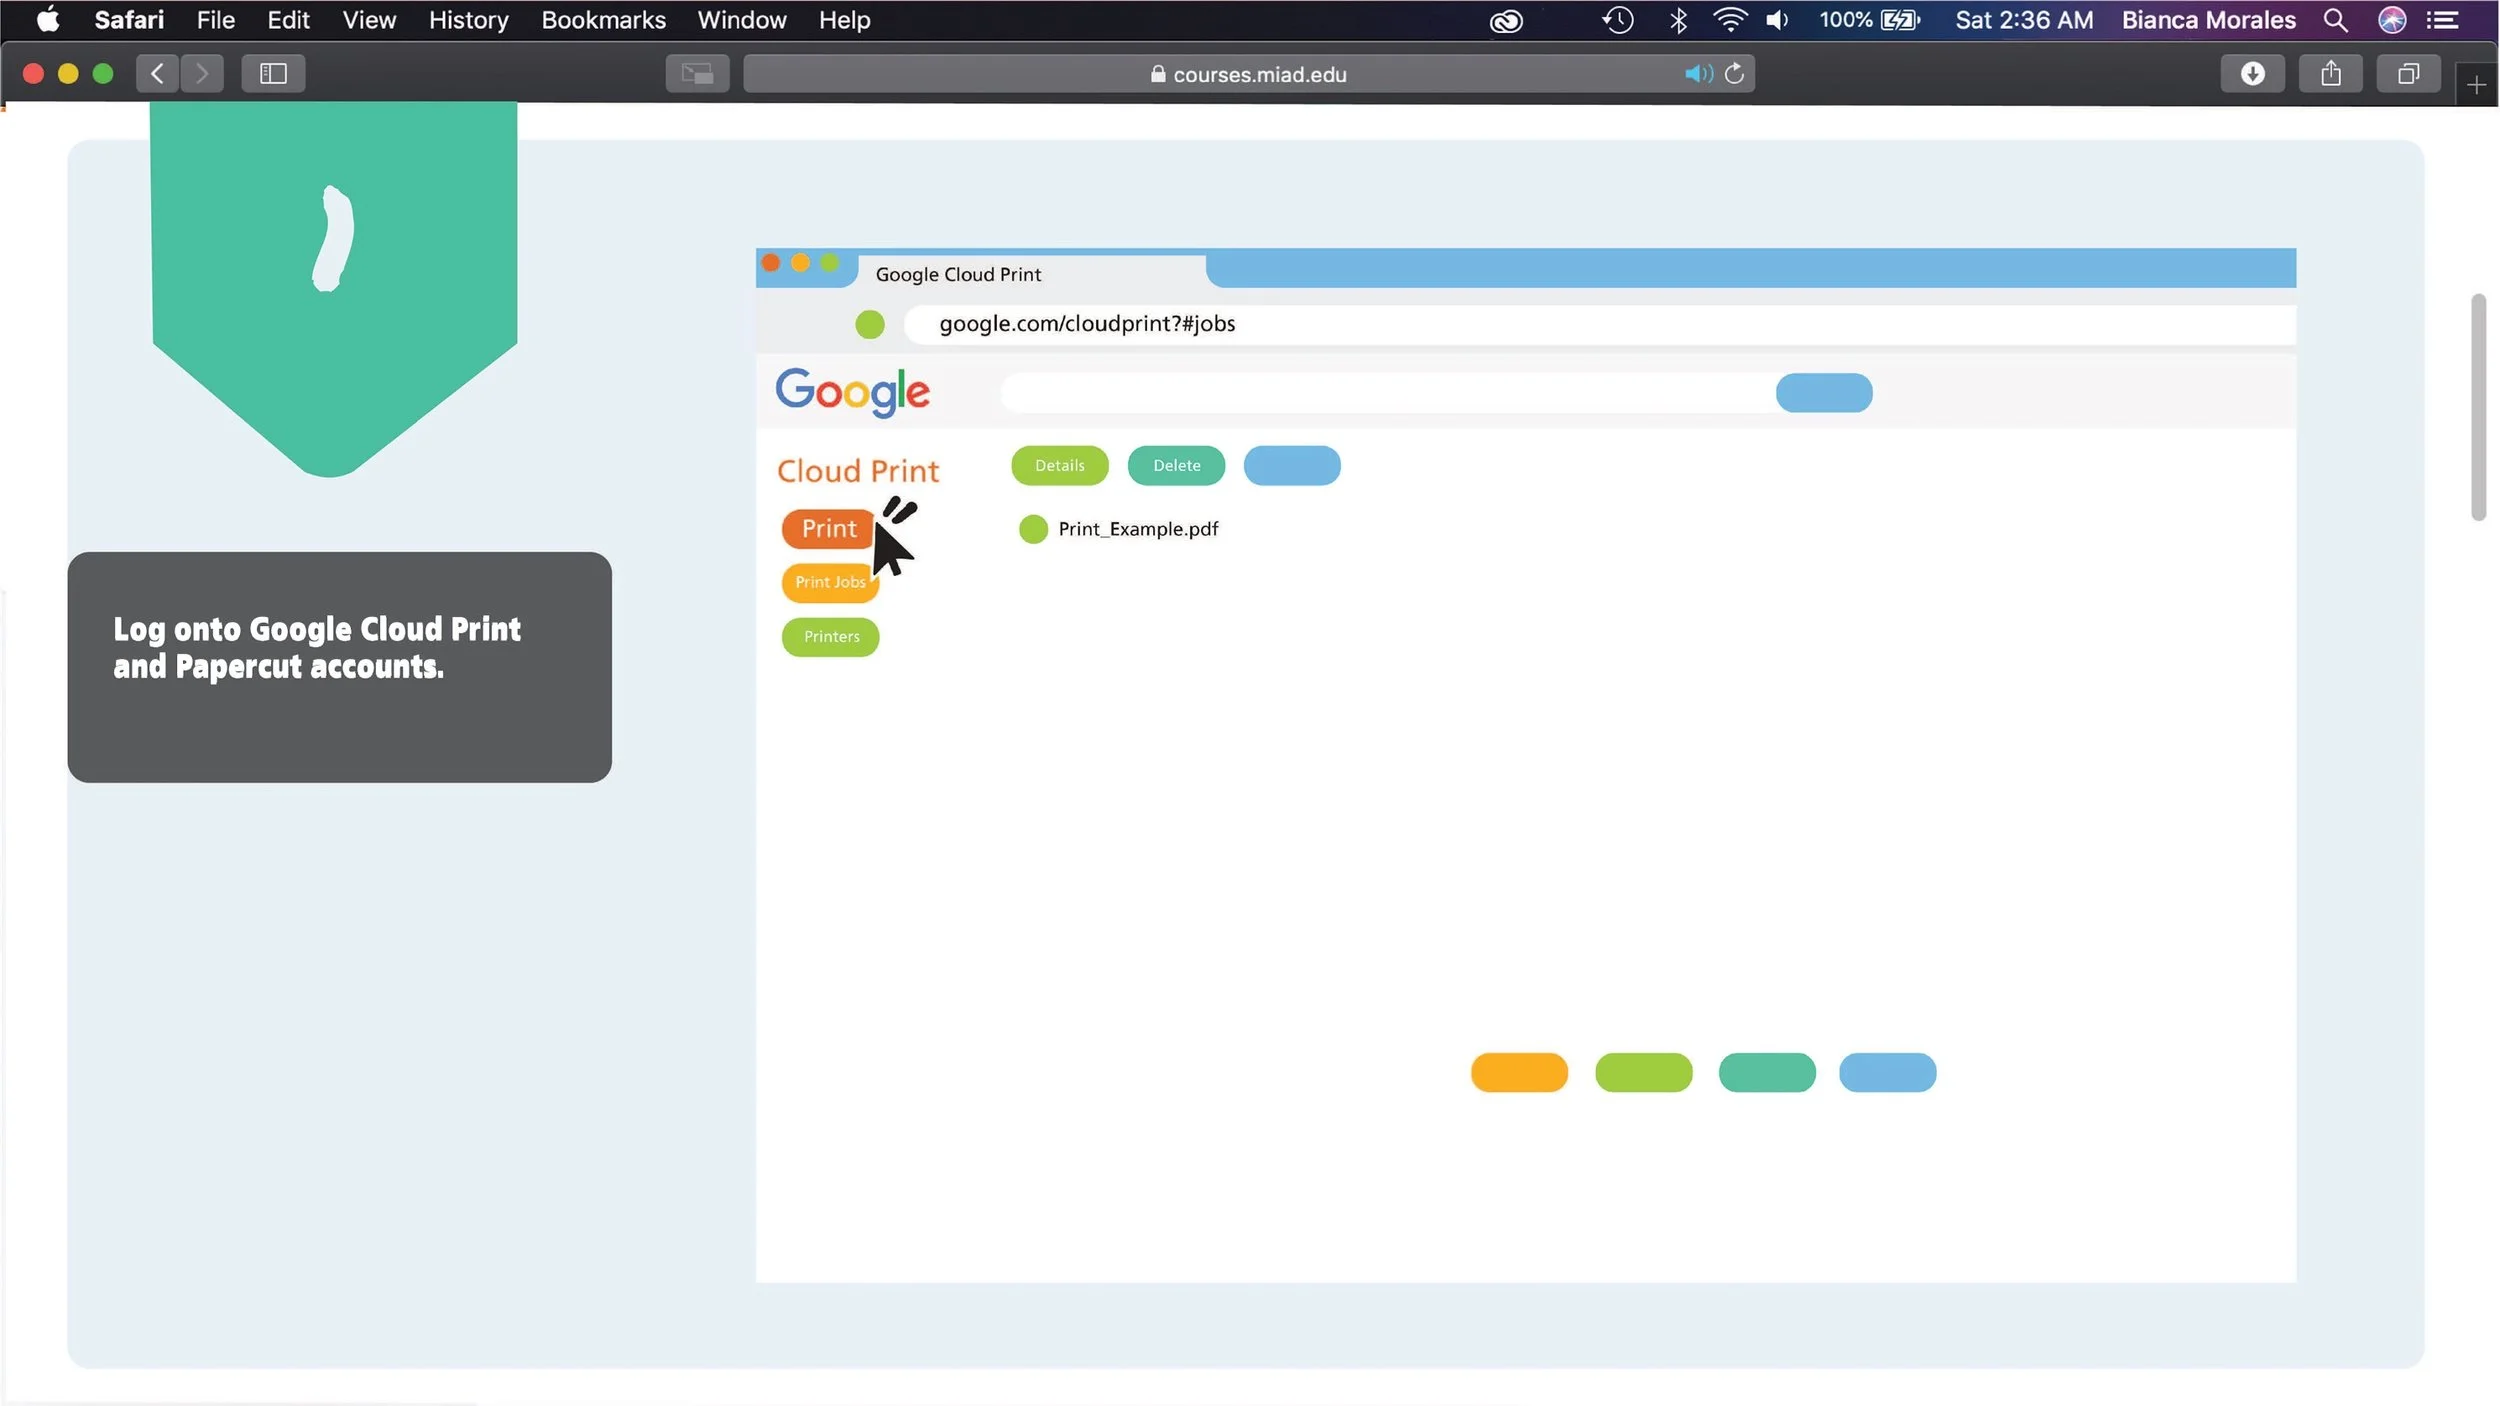The height and width of the screenshot is (1406, 2500).
Task: Click the Share icon in the toolbar
Action: 2330,74
